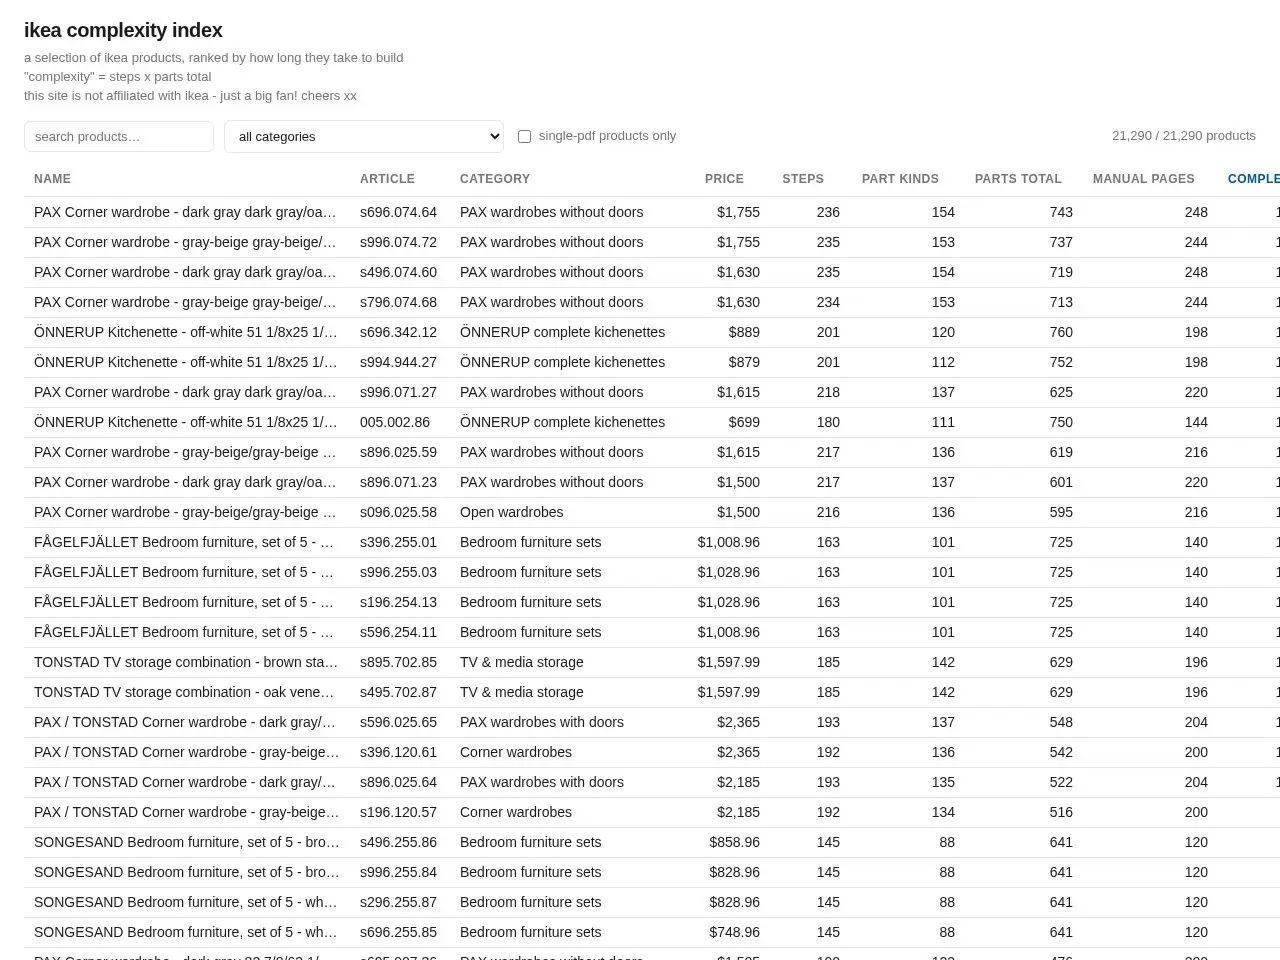The height and width of the screenshot is (960, 1280).
Task: Click TONSTAD TV storage combination - brown stained product name
Action: pos(186,662)
